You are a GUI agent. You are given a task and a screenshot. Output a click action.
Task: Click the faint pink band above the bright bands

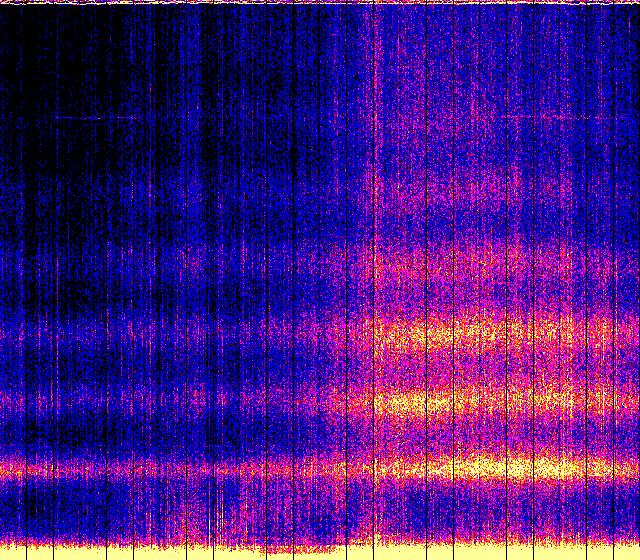click(x=480, y=262)
